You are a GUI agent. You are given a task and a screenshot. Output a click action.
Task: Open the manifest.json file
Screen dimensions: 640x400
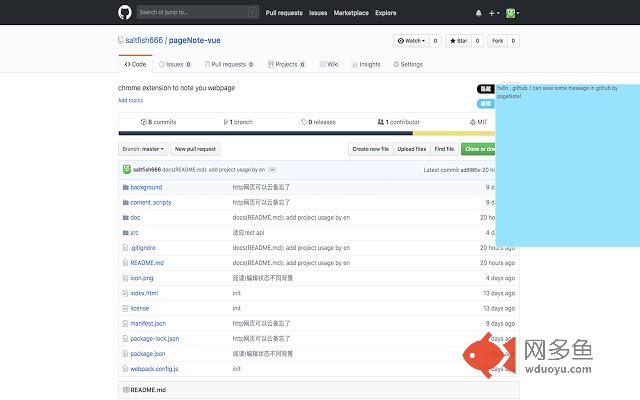[x=148, y=323]
